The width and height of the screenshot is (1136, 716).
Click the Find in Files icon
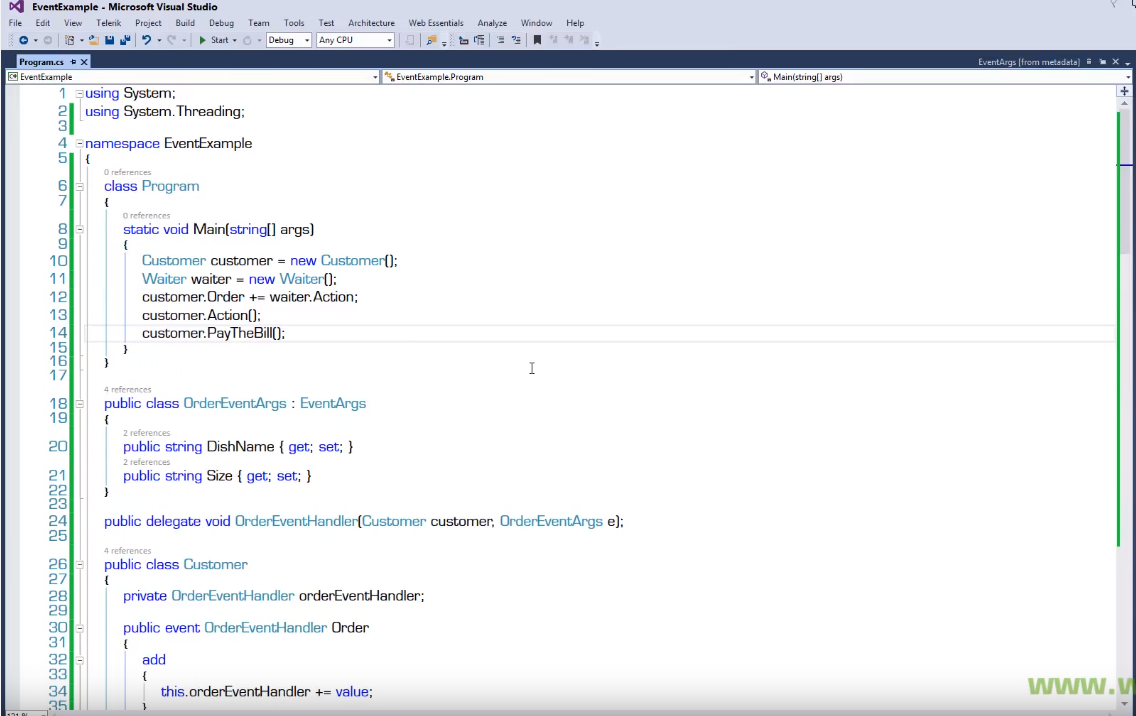[432, 41]
